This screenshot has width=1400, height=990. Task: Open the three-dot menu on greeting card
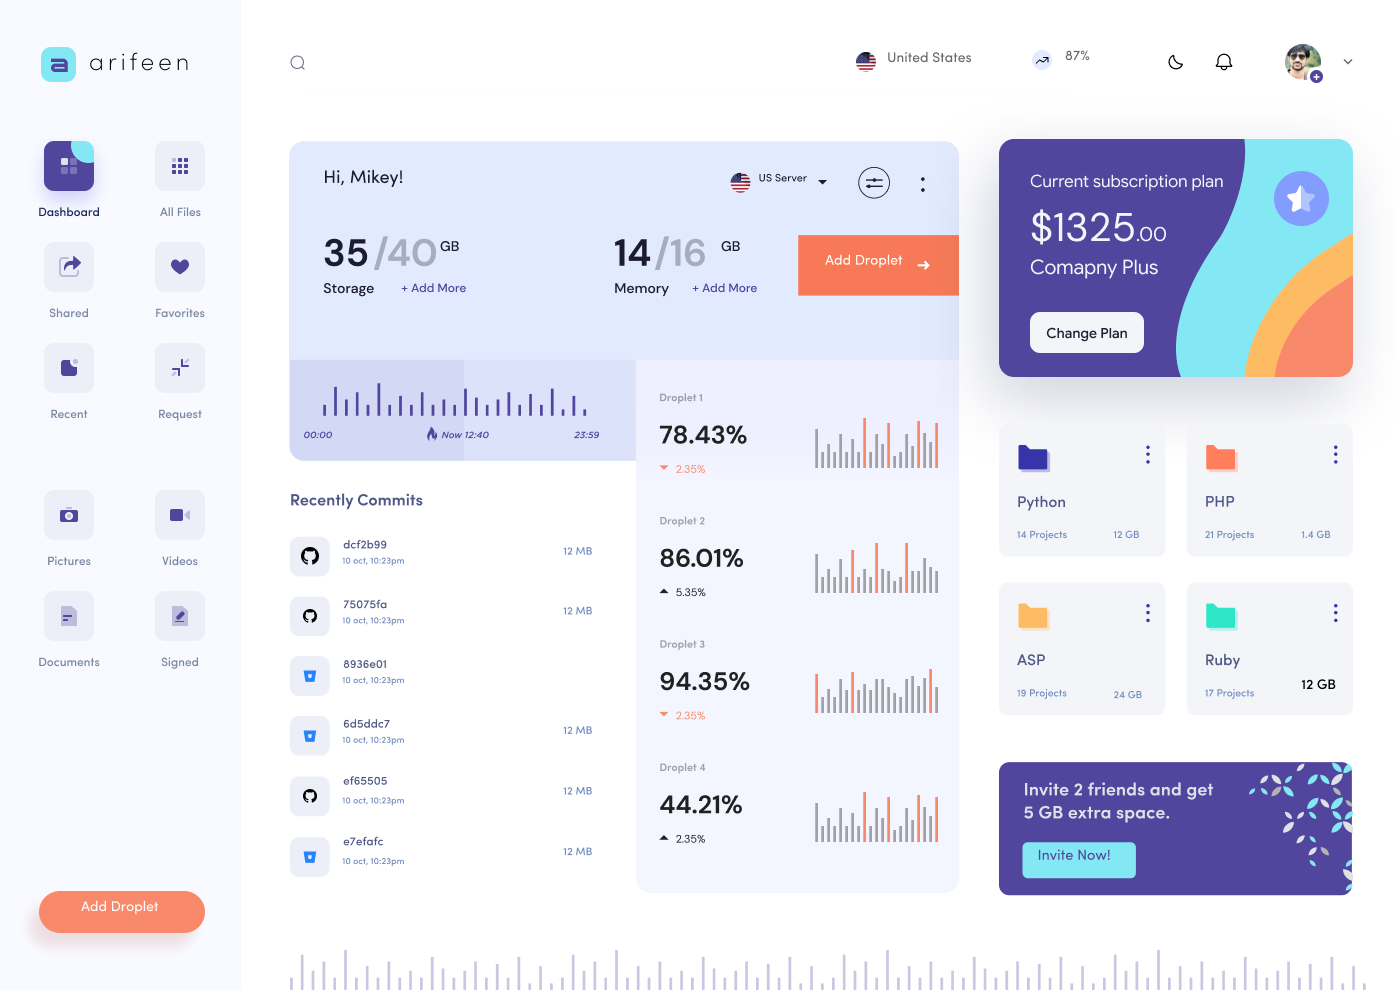pyautogui.click(x=922, y=183)
